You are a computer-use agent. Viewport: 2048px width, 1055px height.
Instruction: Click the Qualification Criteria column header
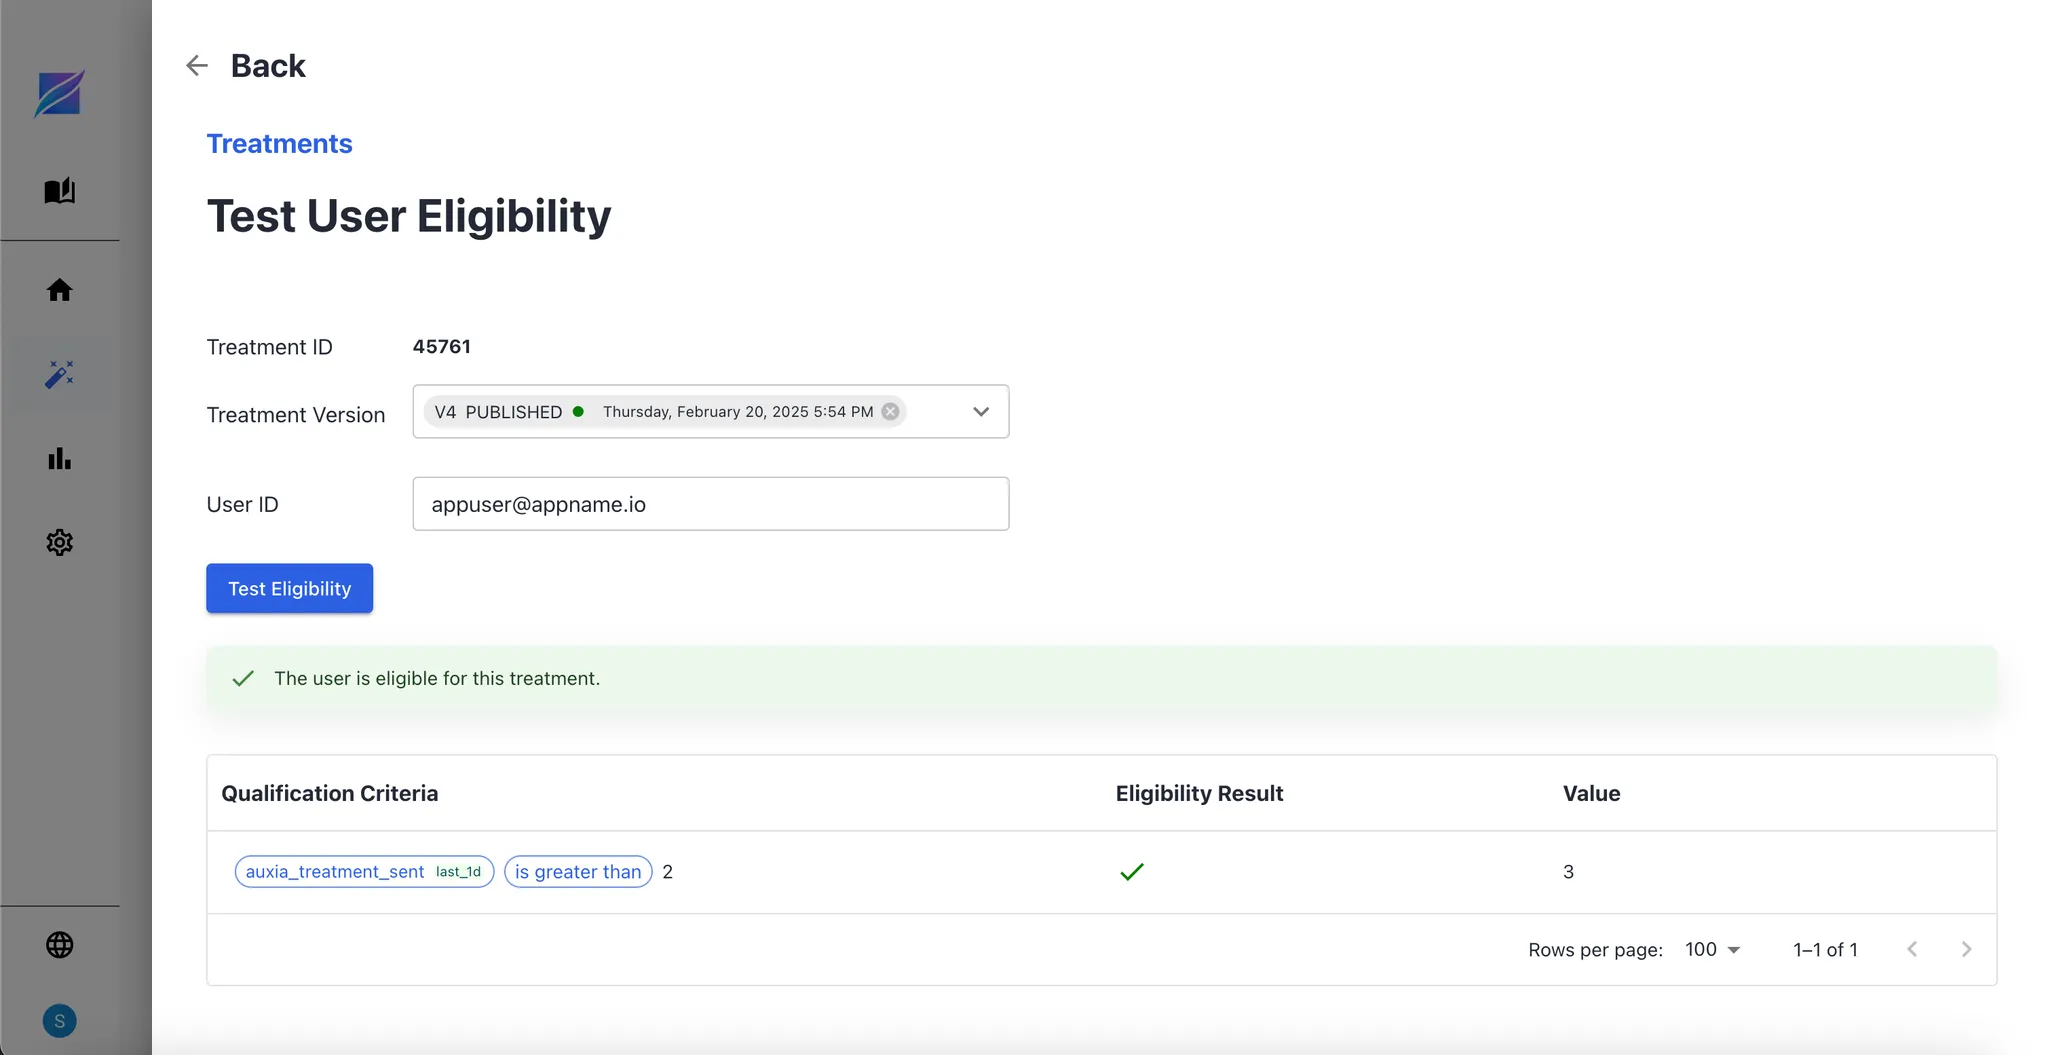[x=330, y=794]
